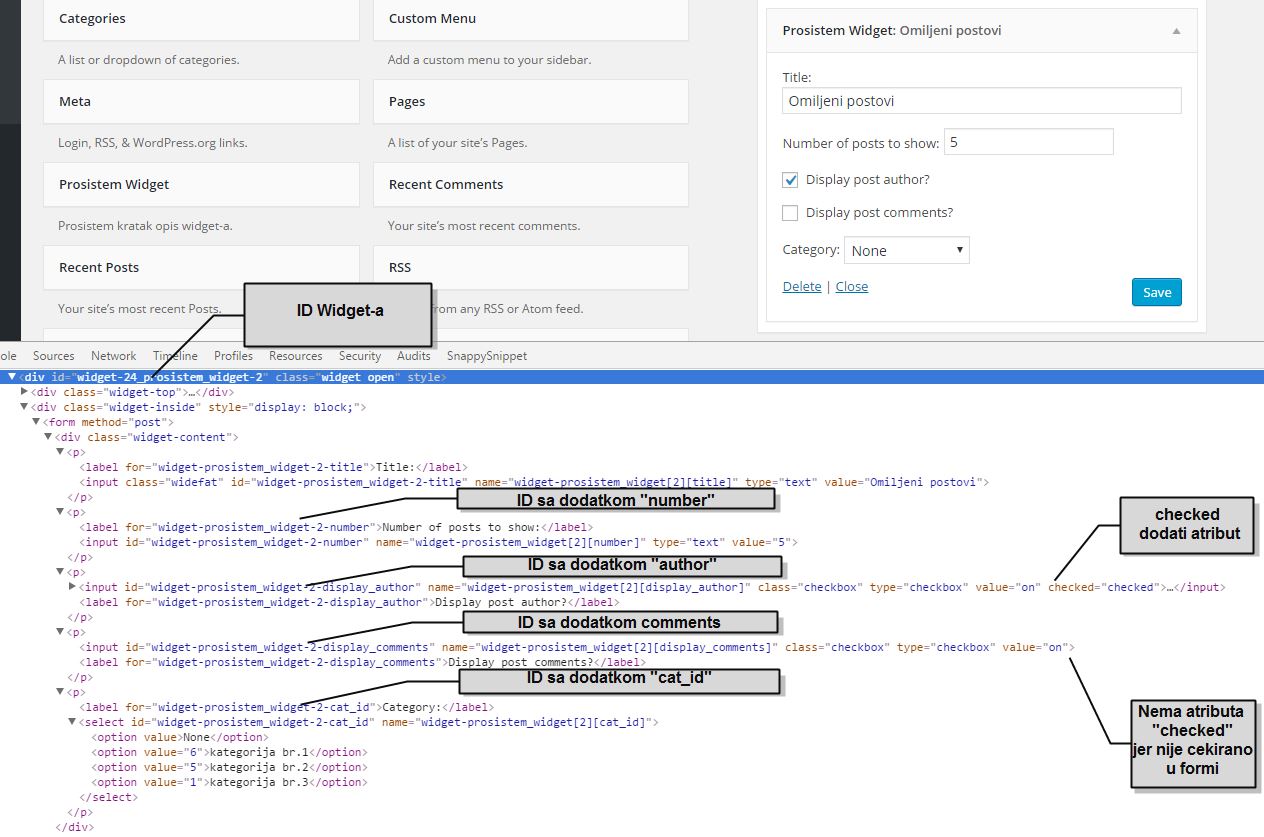Collapse the form method post node
This screenshot has width=1264, height=837.
[36, 422]
